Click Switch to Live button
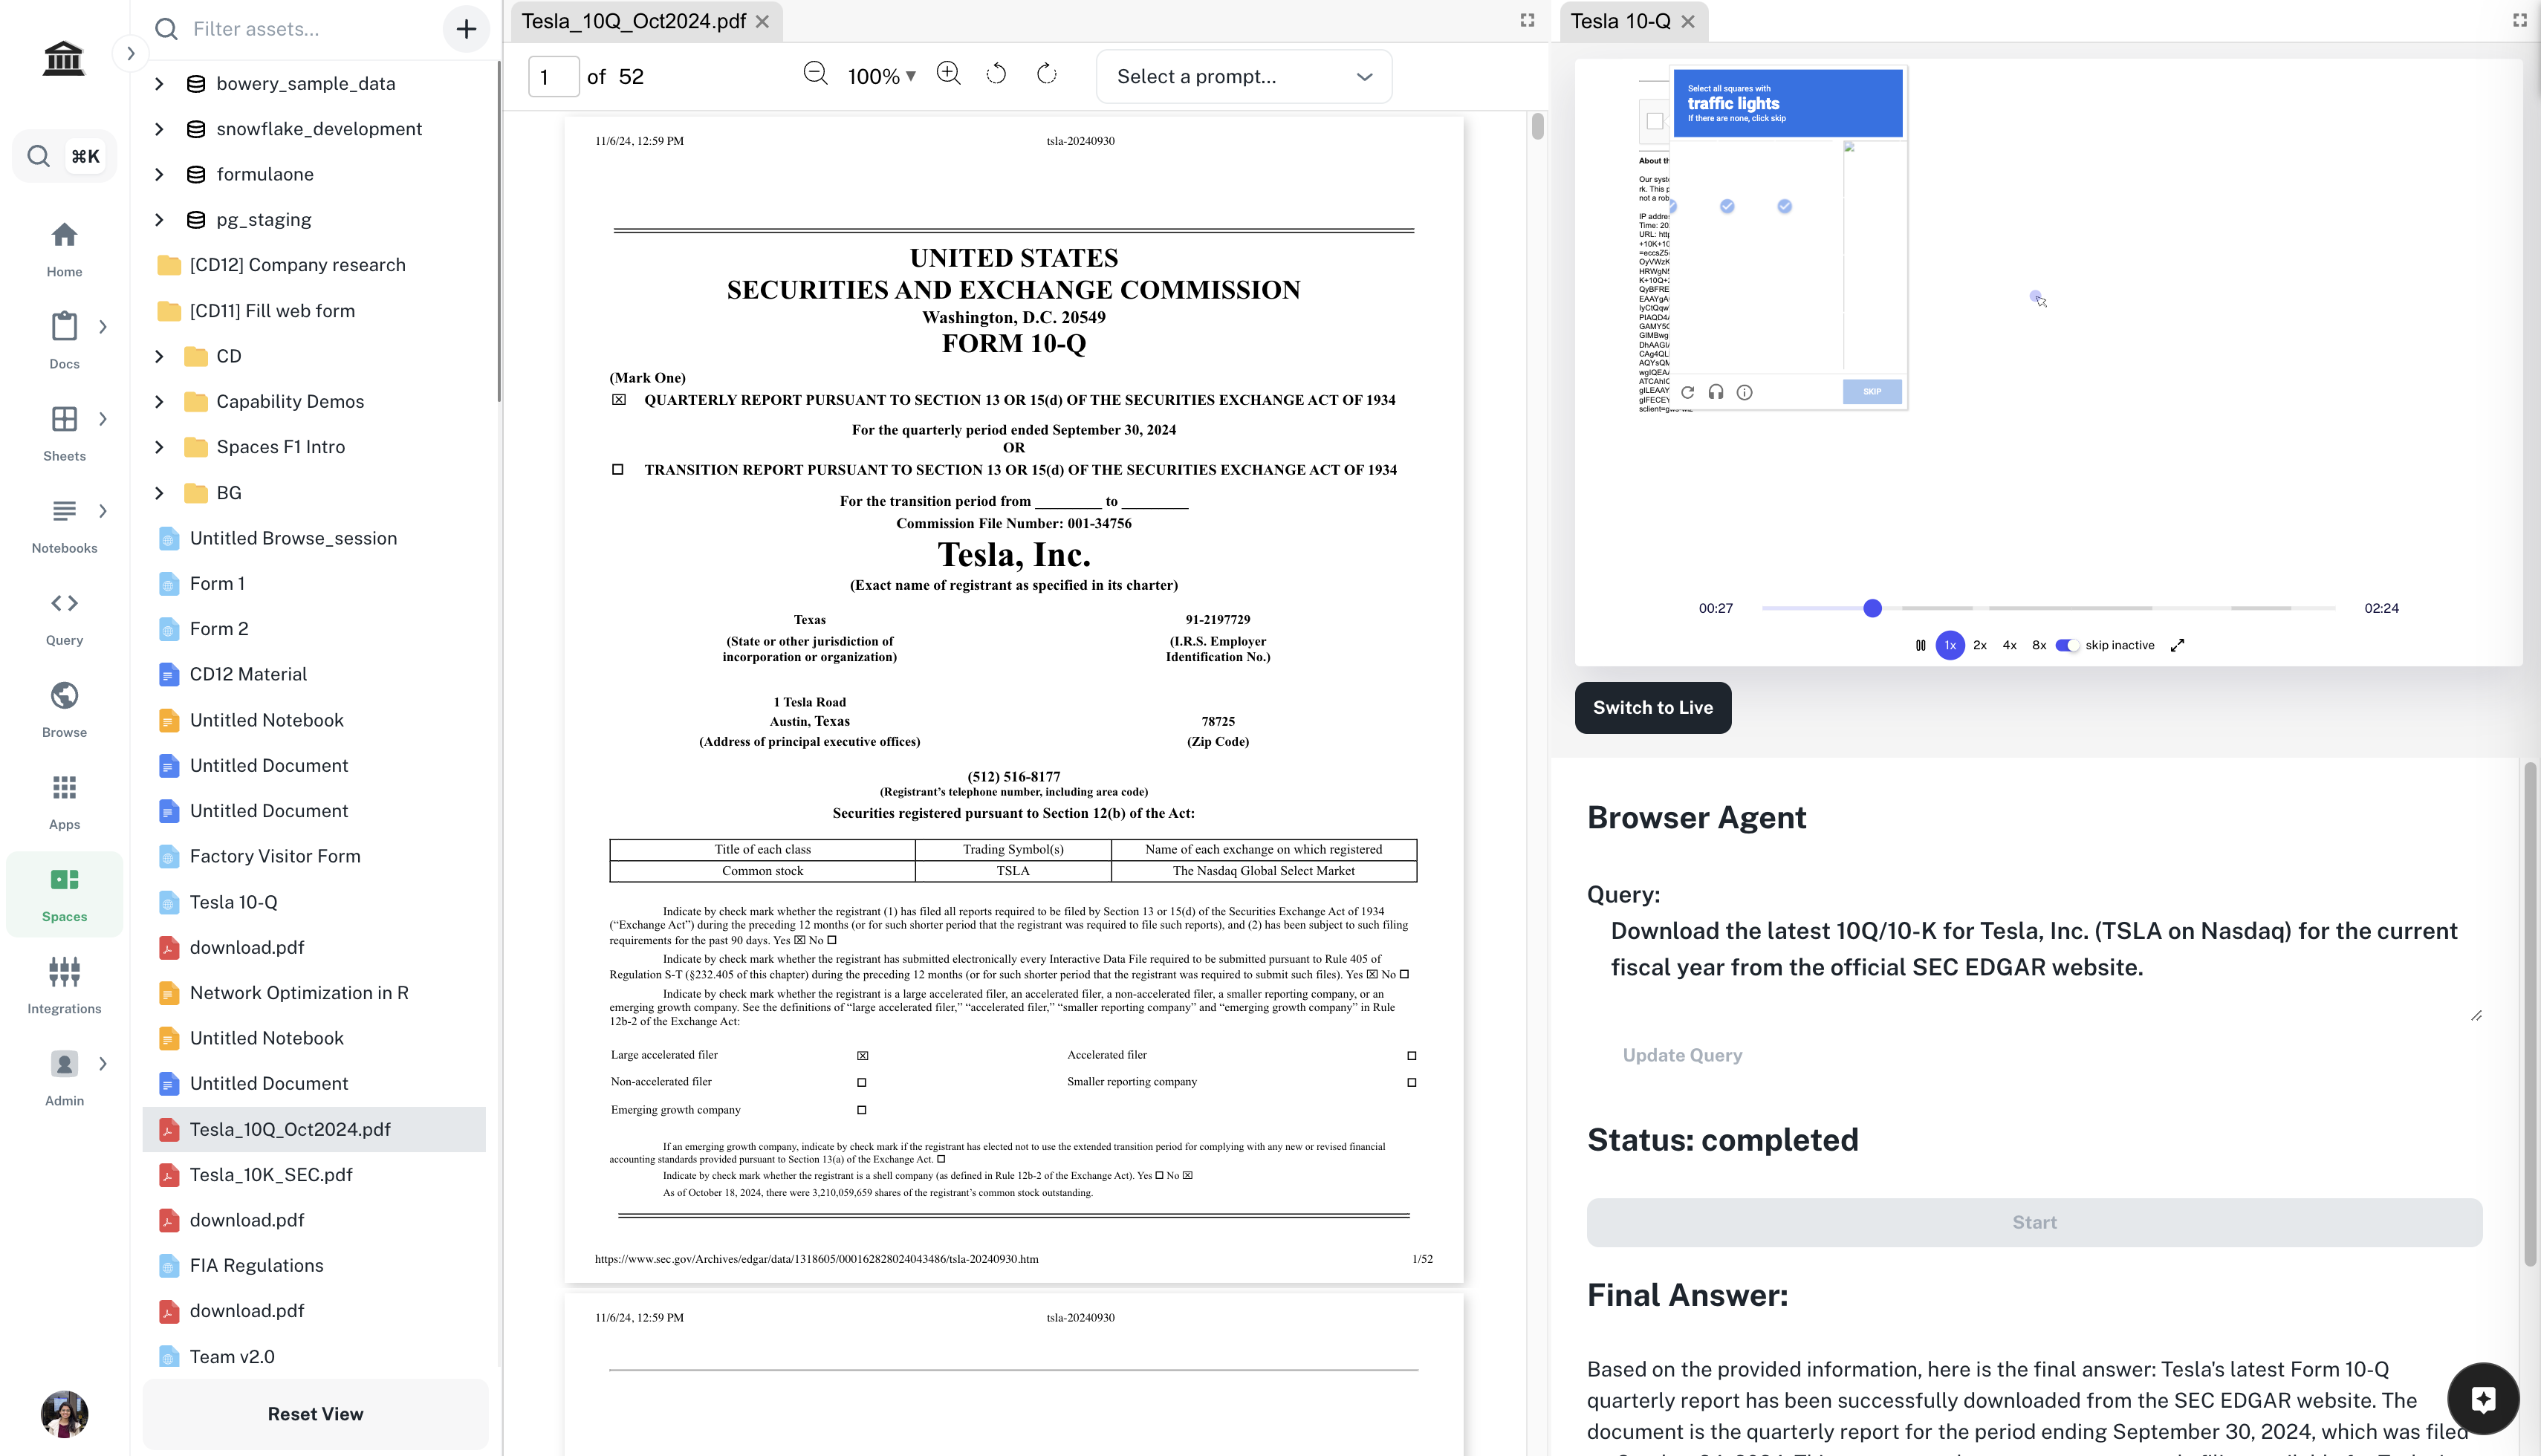The height and width of the screenshot is (1456, 2541). (1652, 708)
